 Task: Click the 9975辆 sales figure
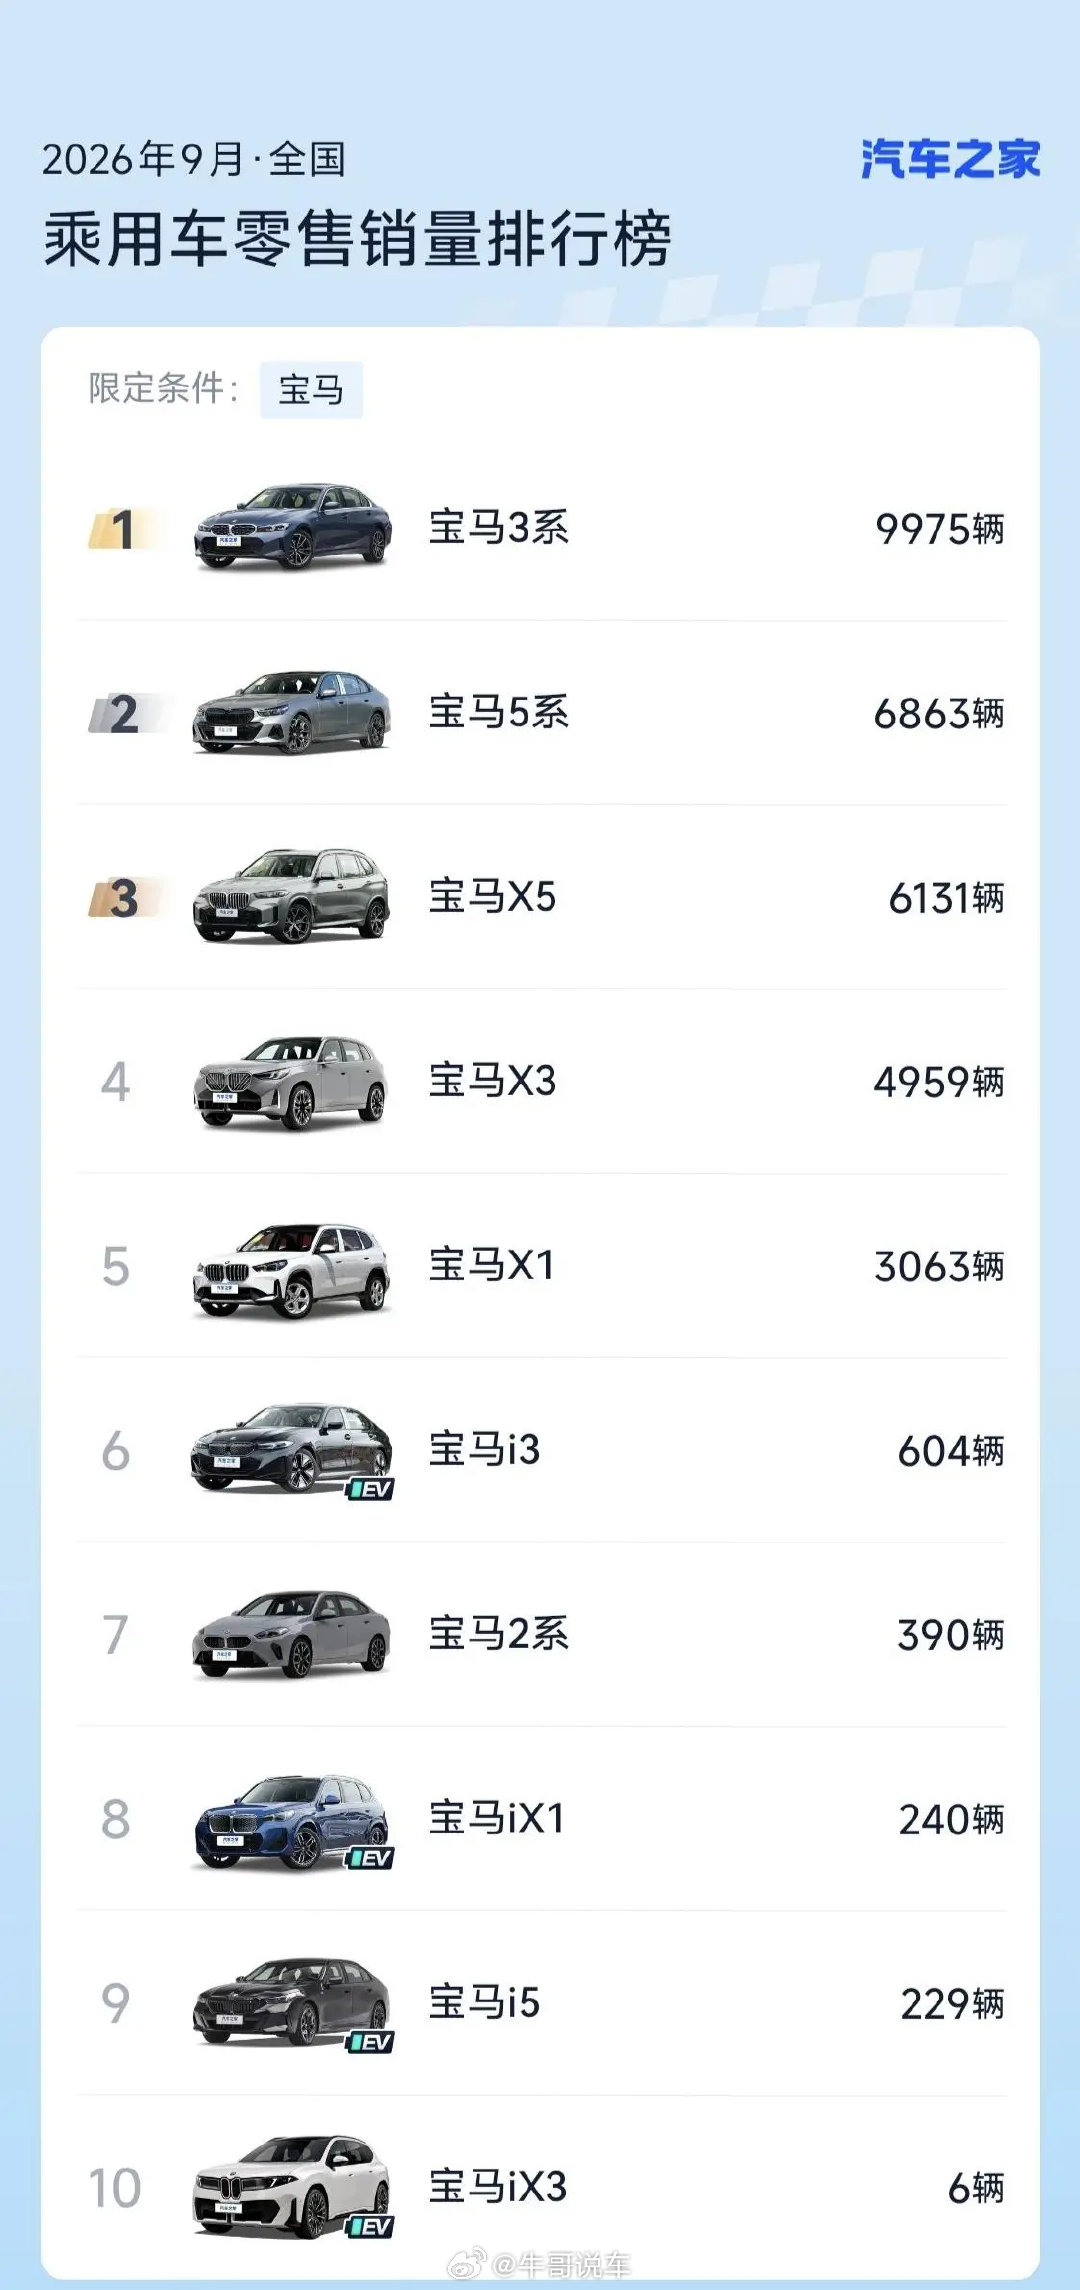(x=939, y=529)
